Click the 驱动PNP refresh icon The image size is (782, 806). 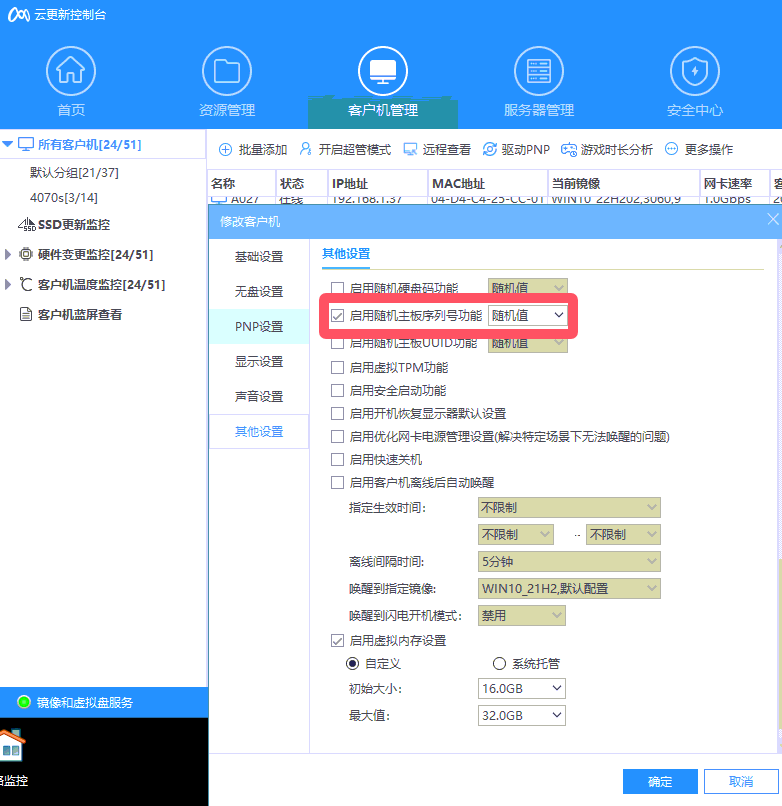[490, 149]
